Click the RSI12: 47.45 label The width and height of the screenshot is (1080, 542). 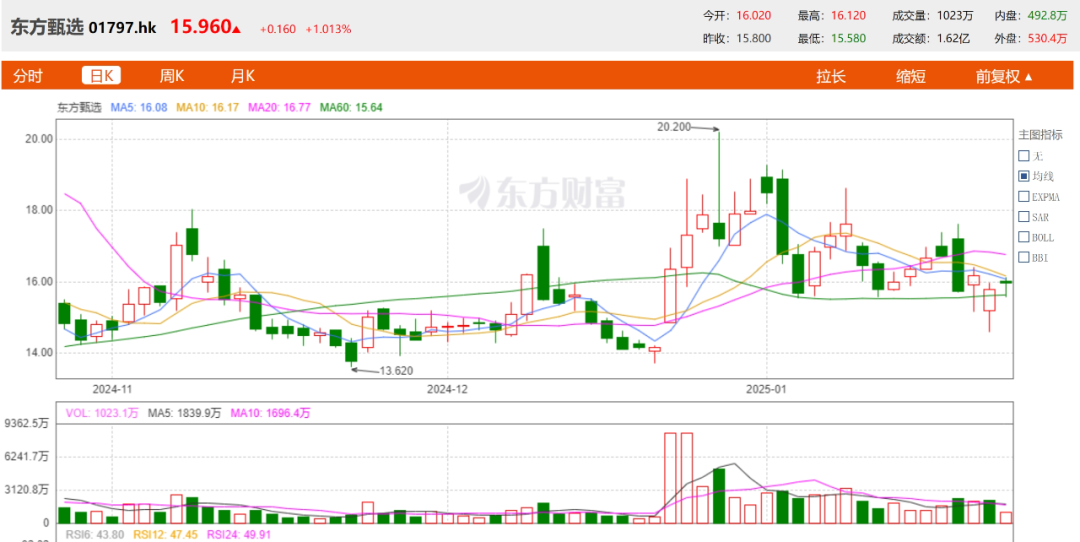(165, 533)
